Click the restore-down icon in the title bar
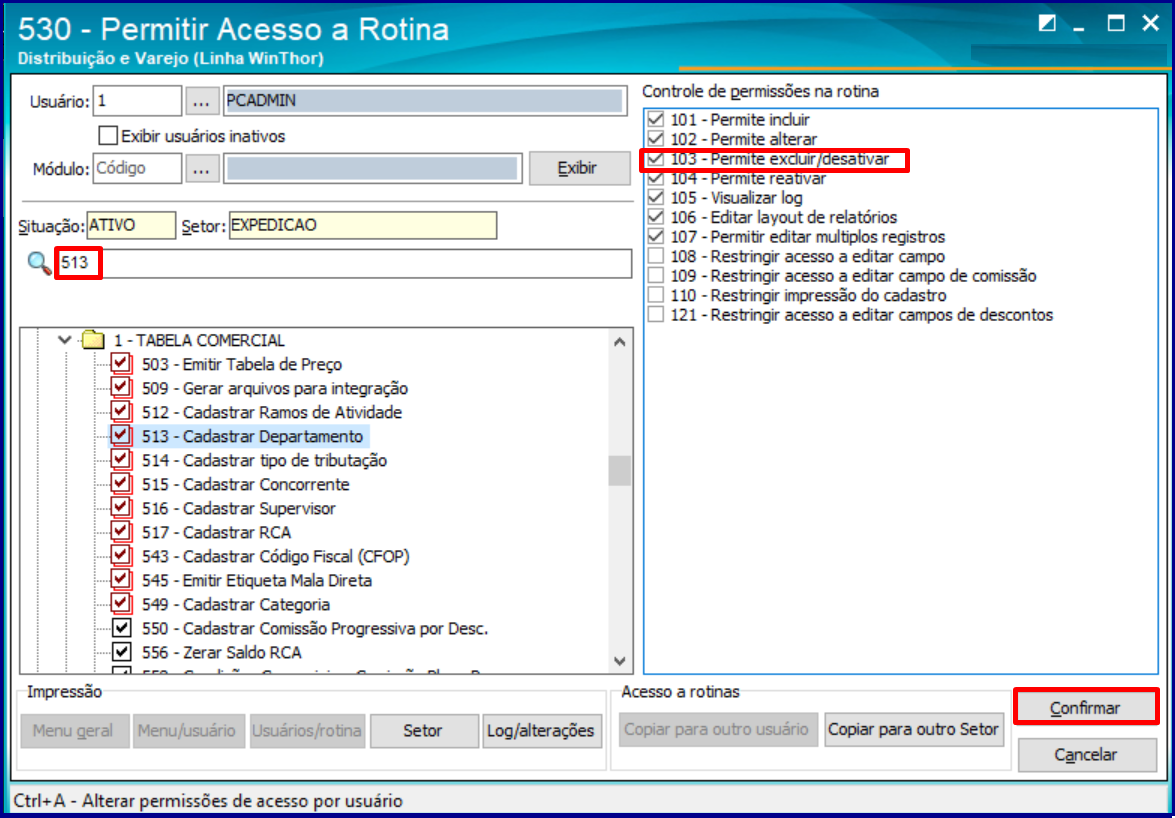 [1047, 24]
